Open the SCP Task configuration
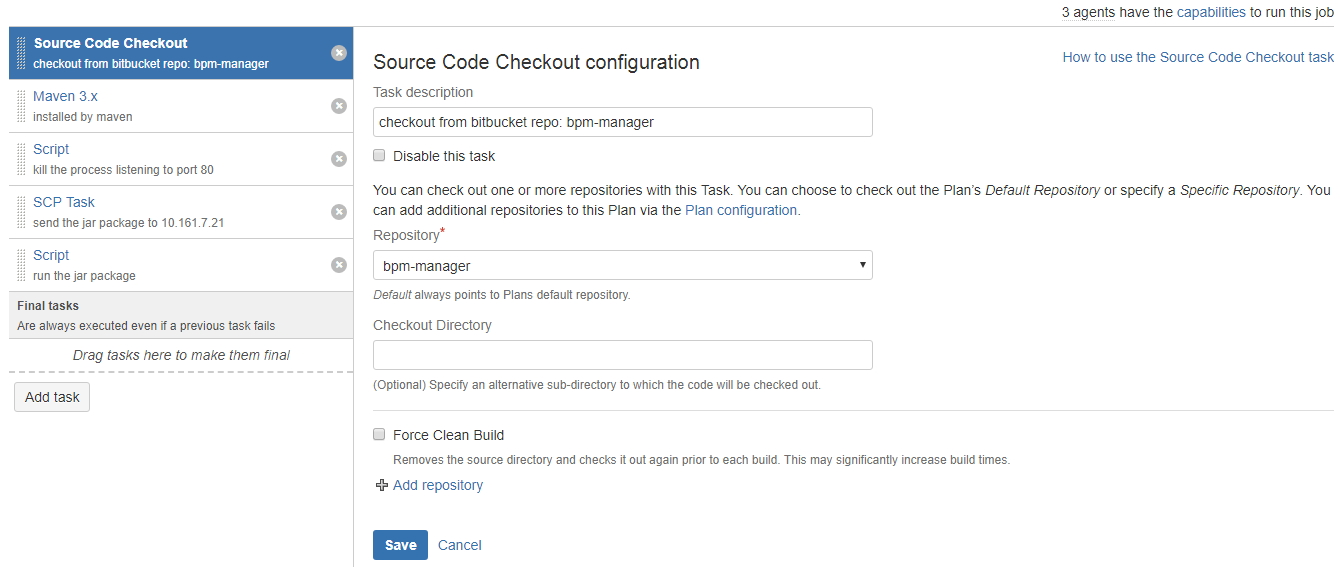1340x567 pixels. [64, 202]
